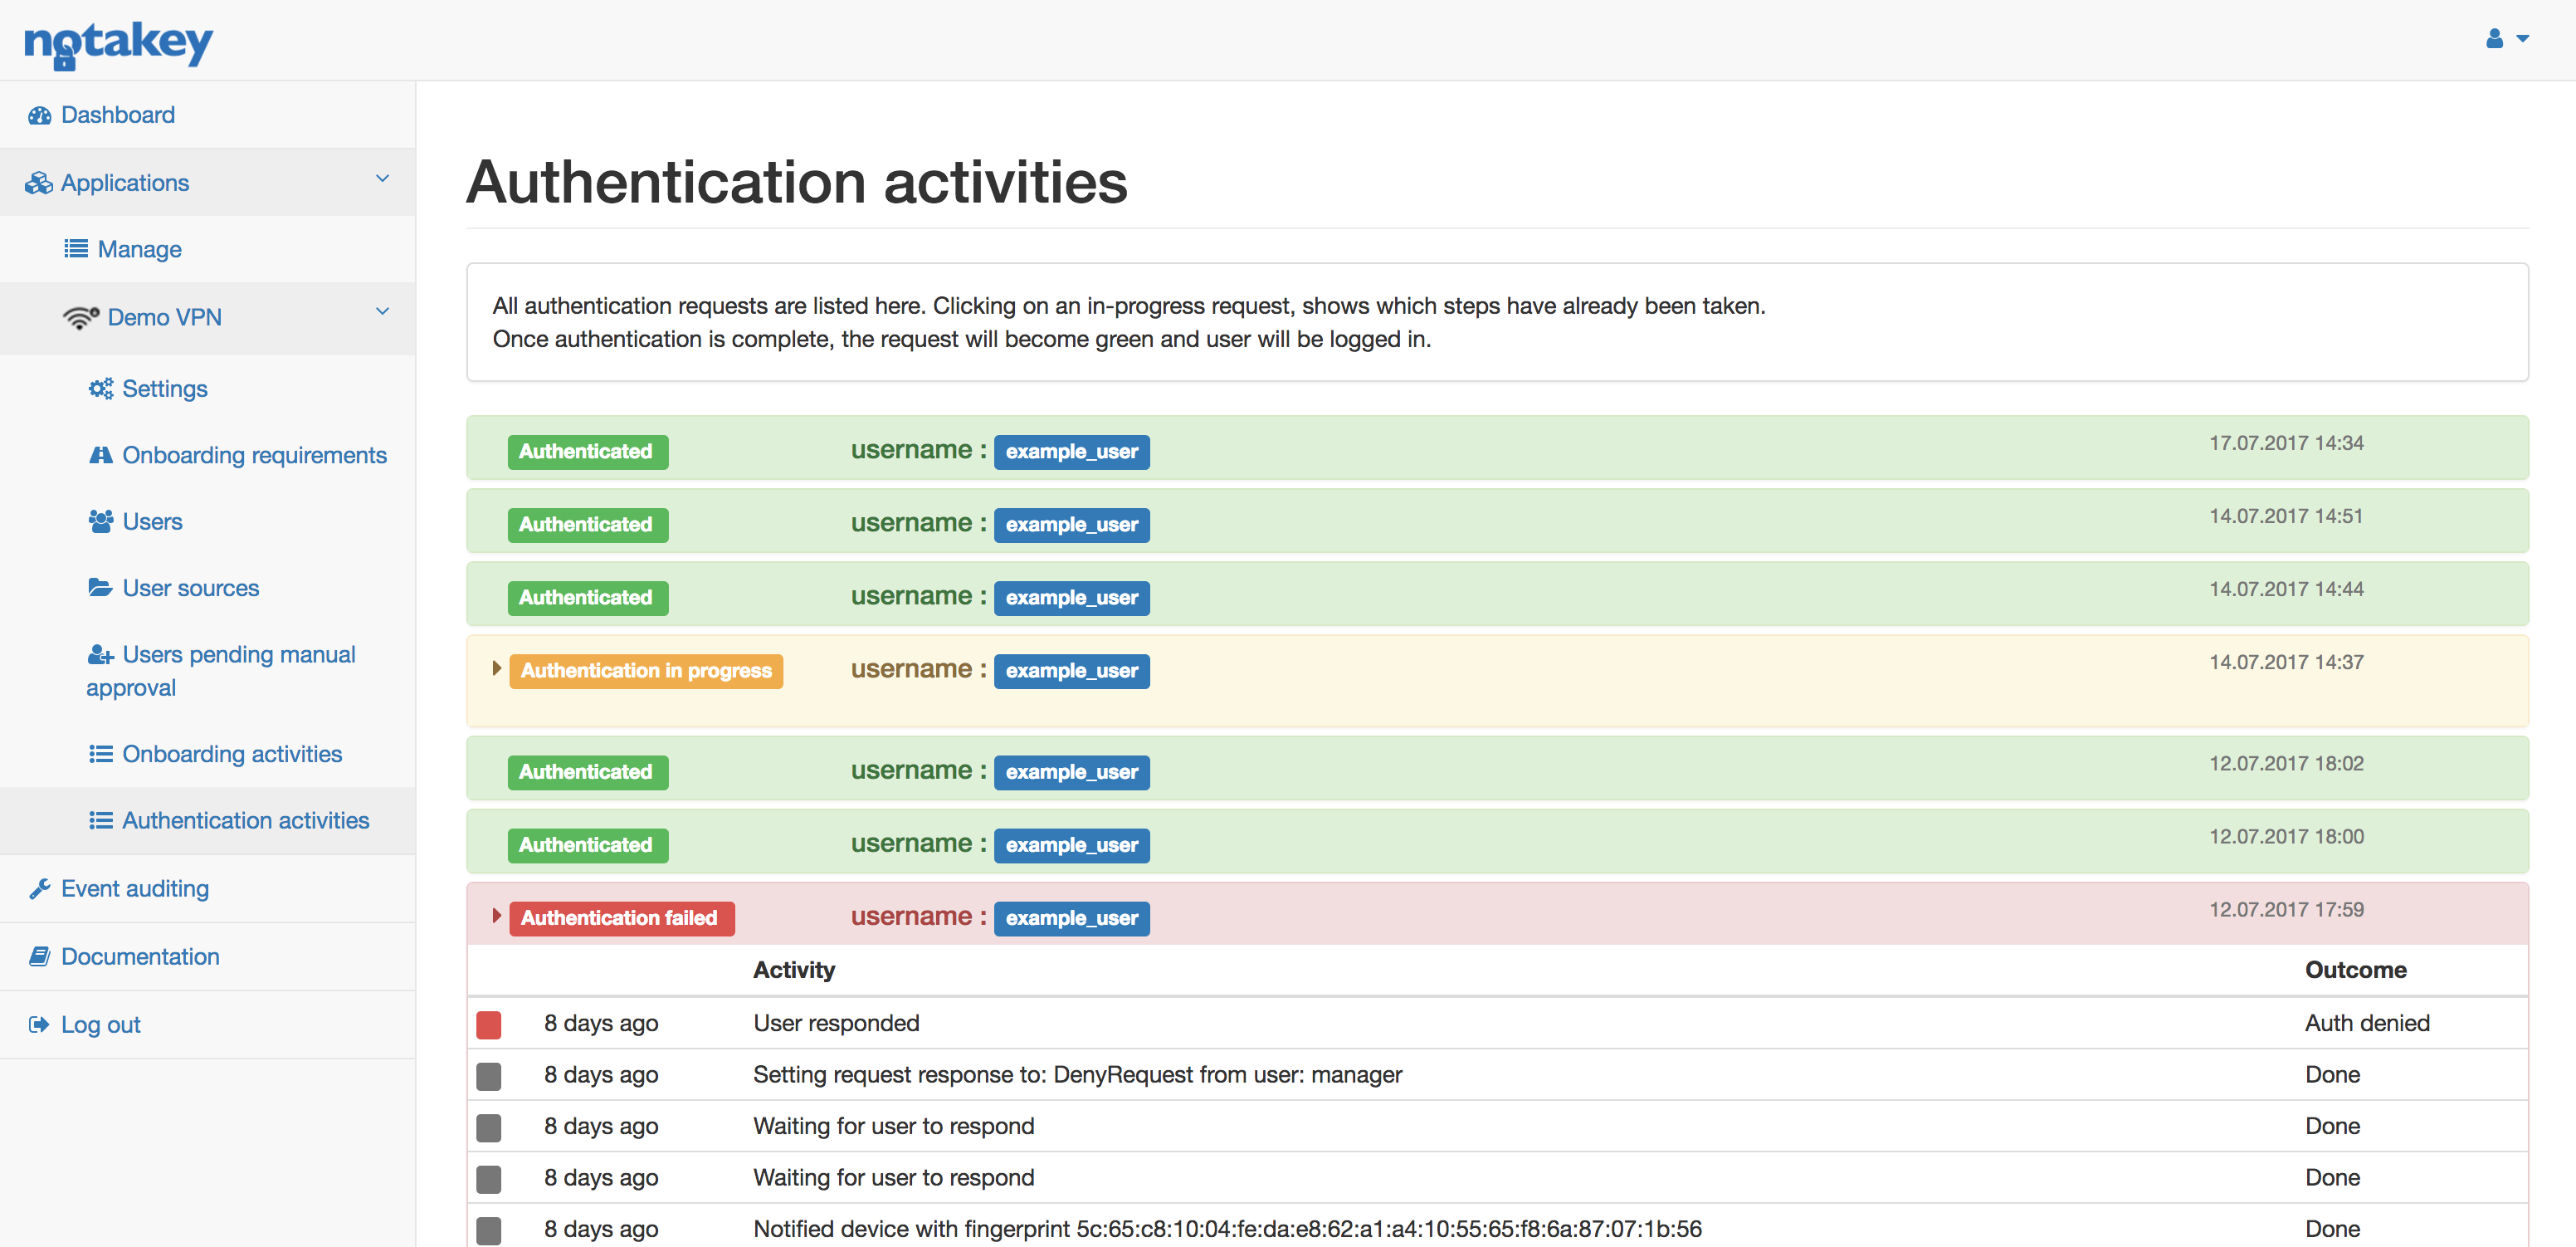Click the notakey logo

(x=117, y=43)
